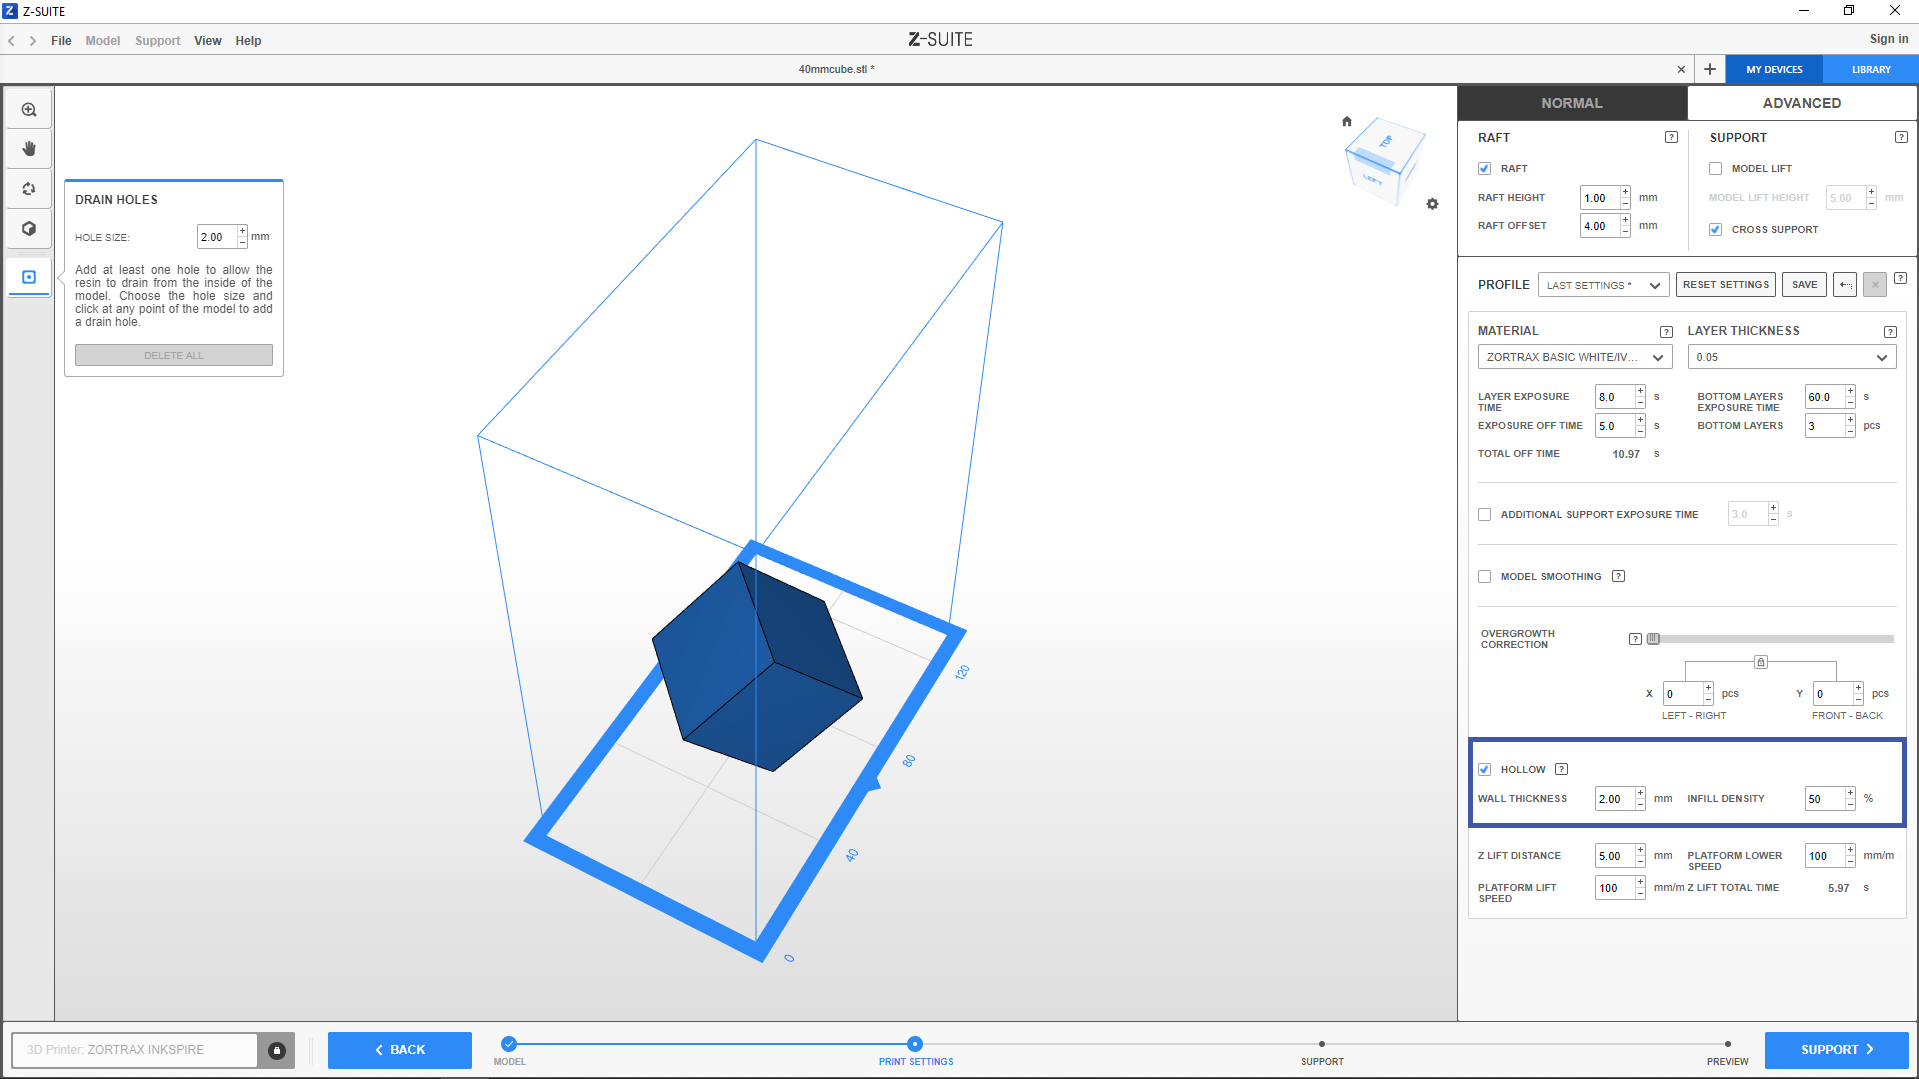
Task: Toggle Model Smoothing checkbox
Action: (1484, 577)
